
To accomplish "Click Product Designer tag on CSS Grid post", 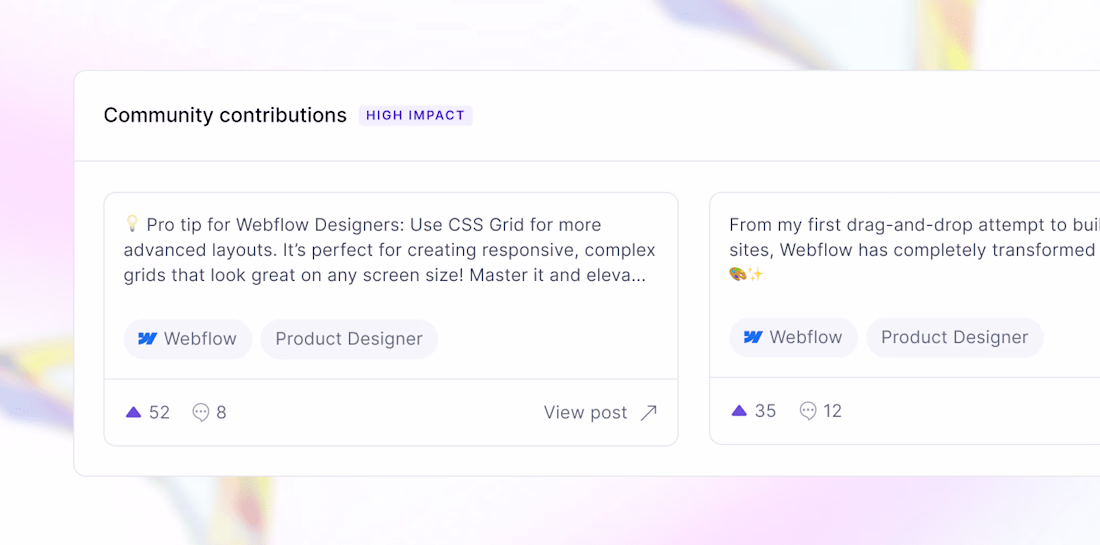I will 349,339.
